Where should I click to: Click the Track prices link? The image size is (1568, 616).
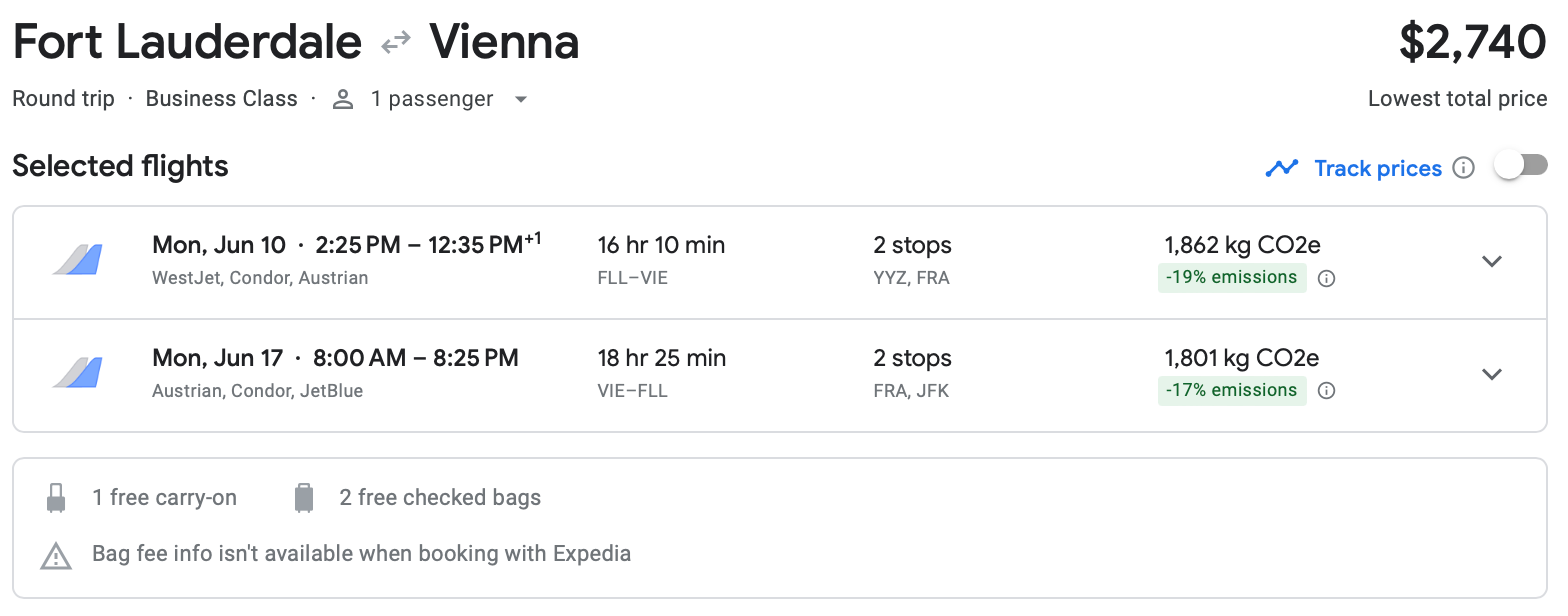(x=1377, y=168)
